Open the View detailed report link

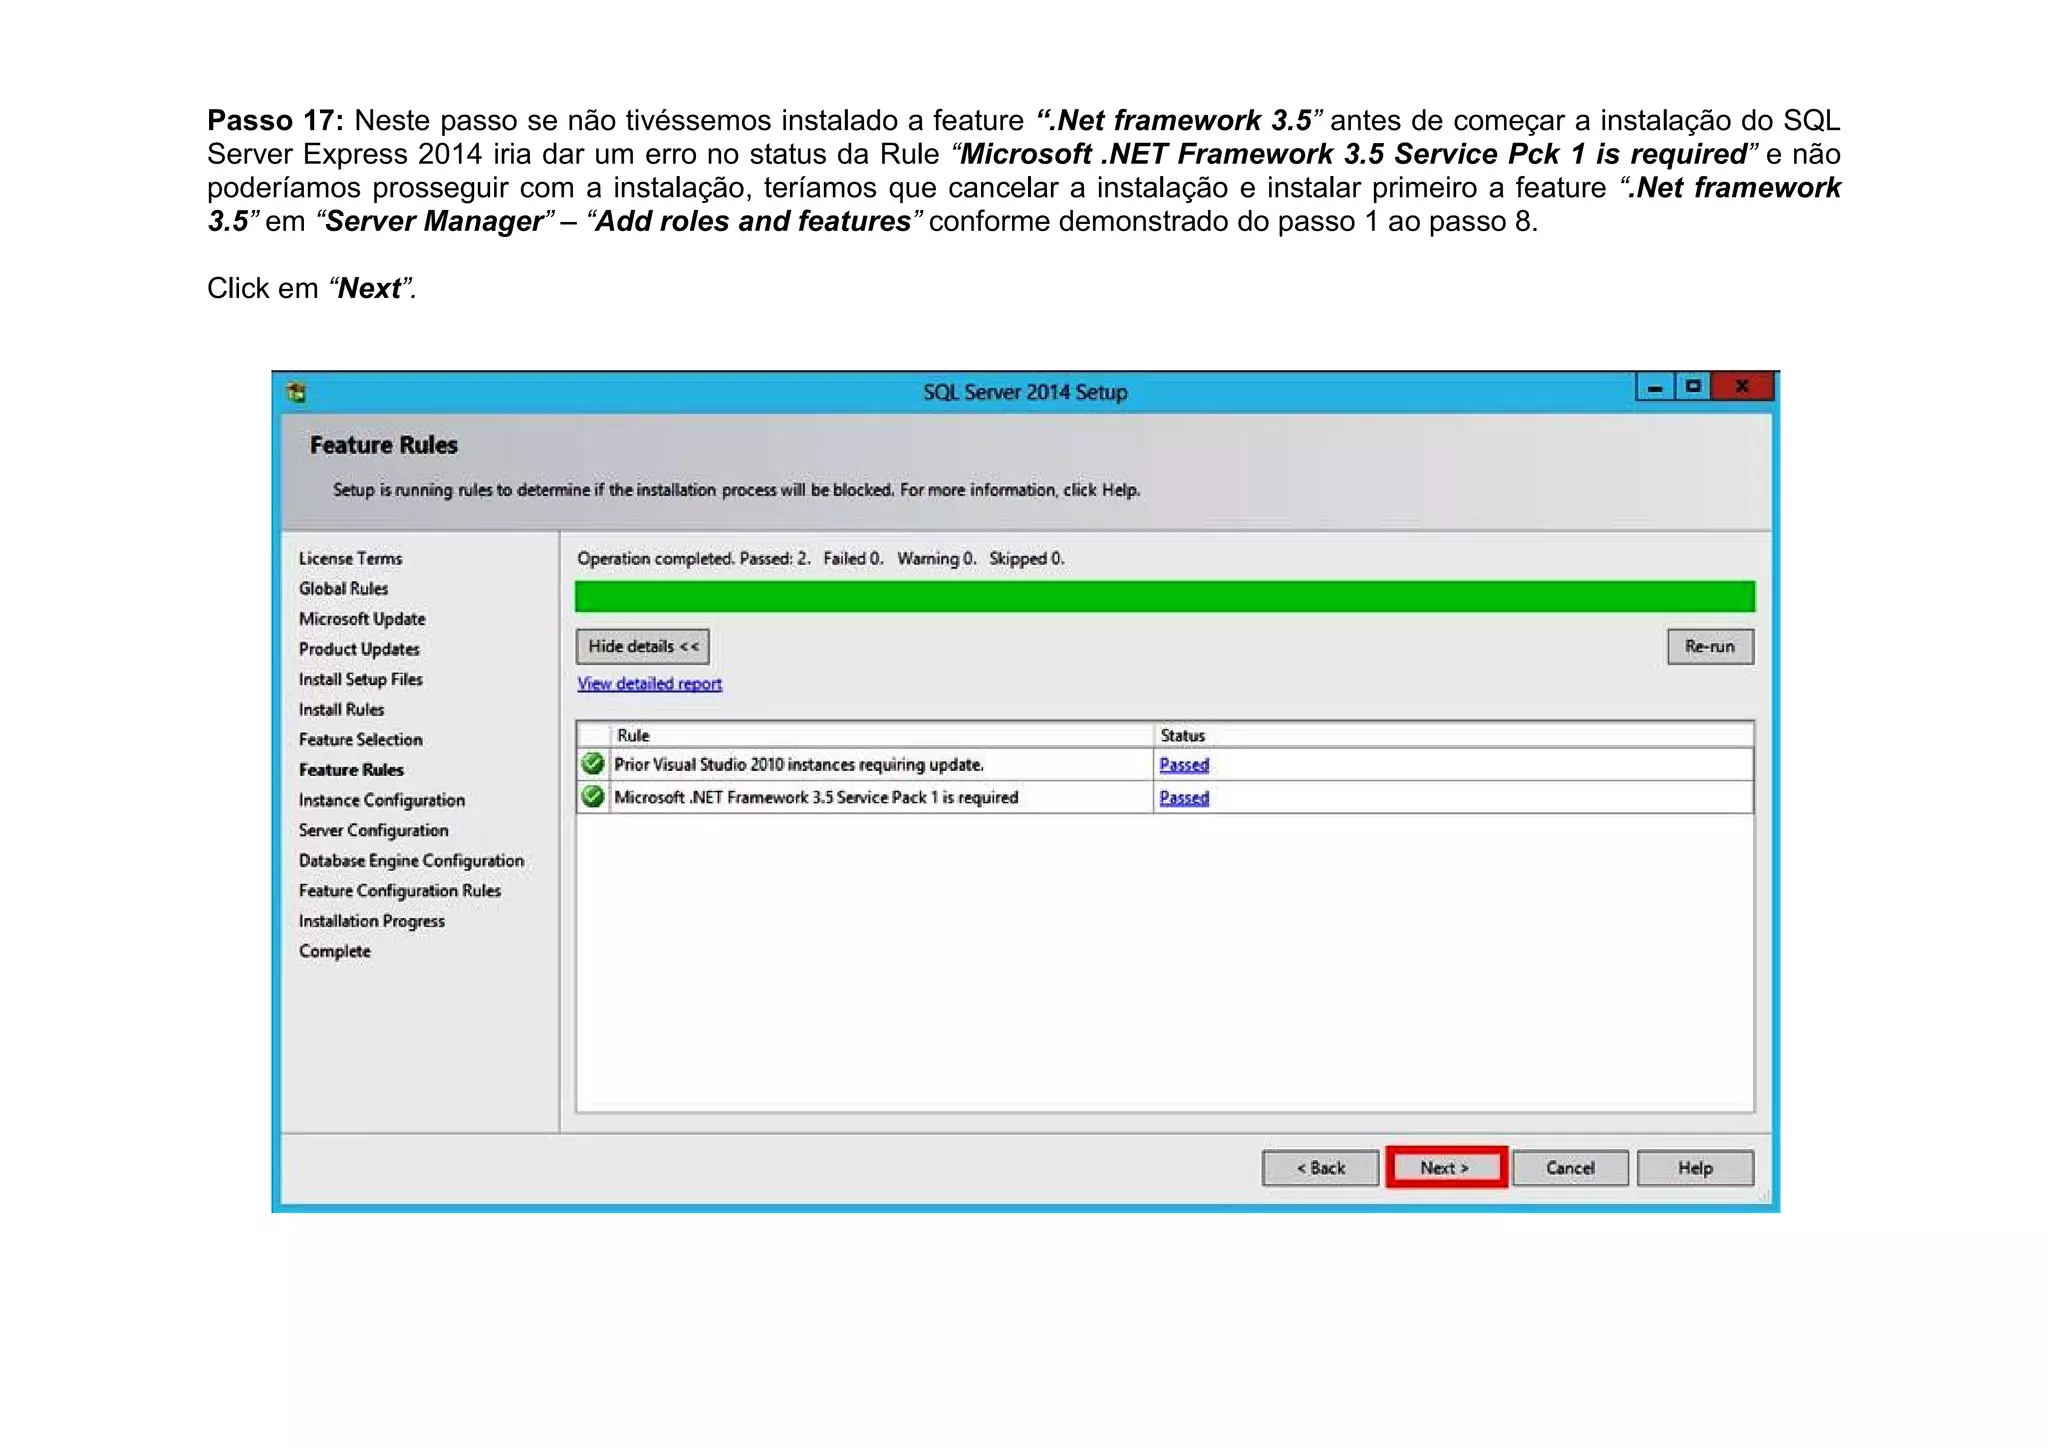point(650,684)
